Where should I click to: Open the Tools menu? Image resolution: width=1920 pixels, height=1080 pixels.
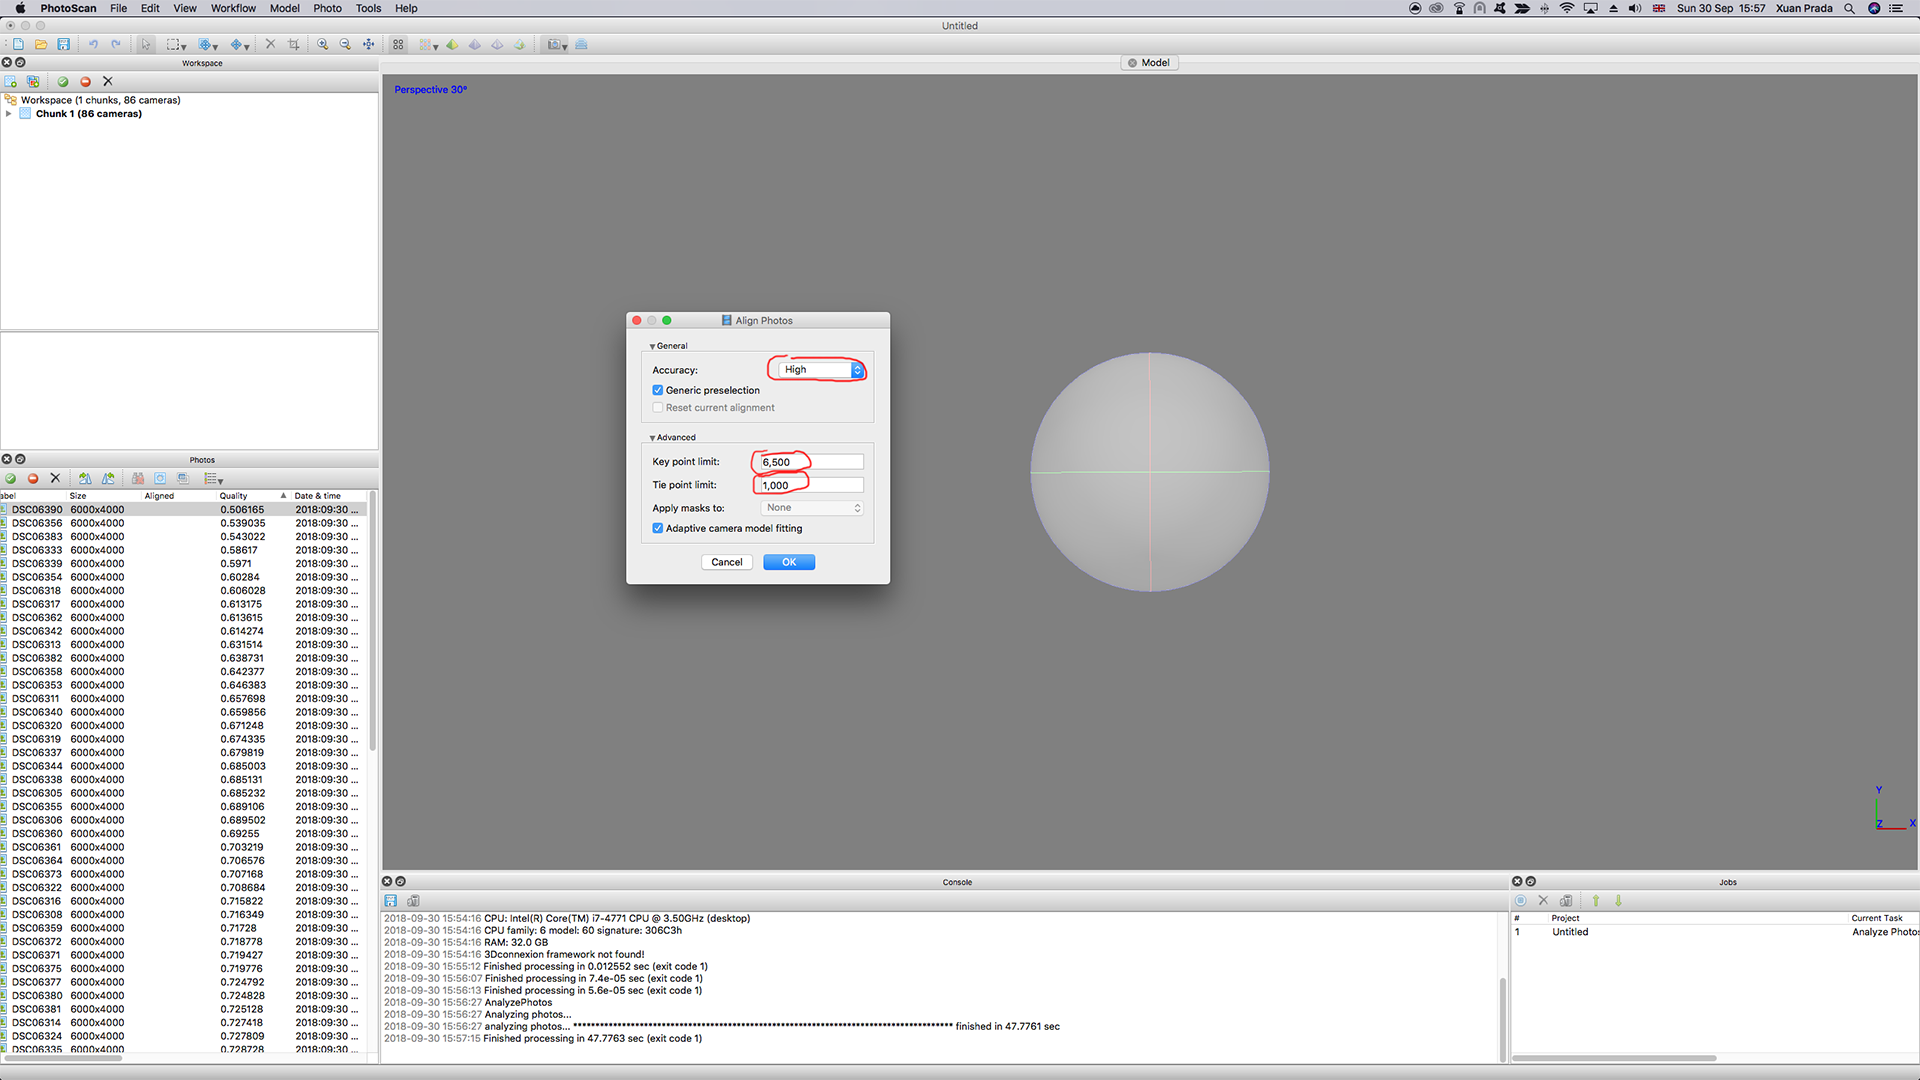point(368,8)
